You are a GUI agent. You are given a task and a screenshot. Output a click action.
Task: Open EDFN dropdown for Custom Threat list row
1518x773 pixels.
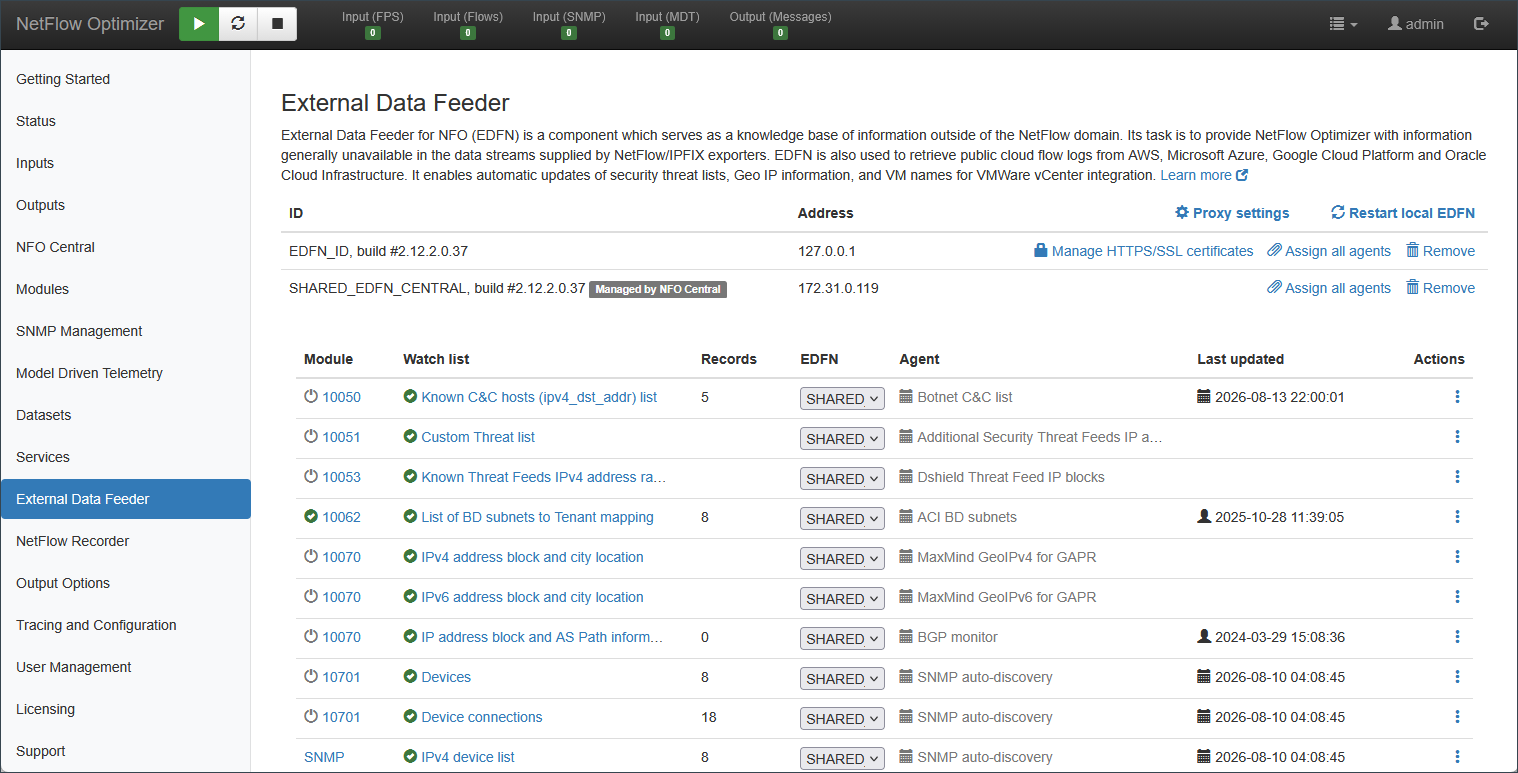coord(842,438)
